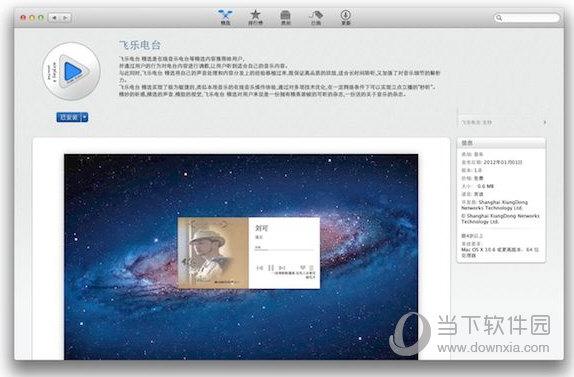Click the © Shanghai XiangDong copyright line

pyautogui.click(x=500, y=219)
